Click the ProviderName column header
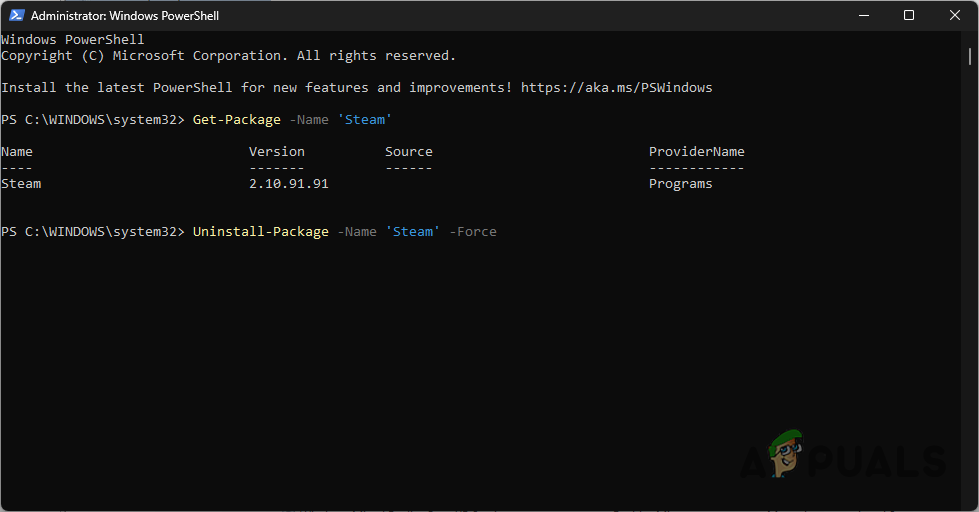979x512 pixels. [696, 152]
